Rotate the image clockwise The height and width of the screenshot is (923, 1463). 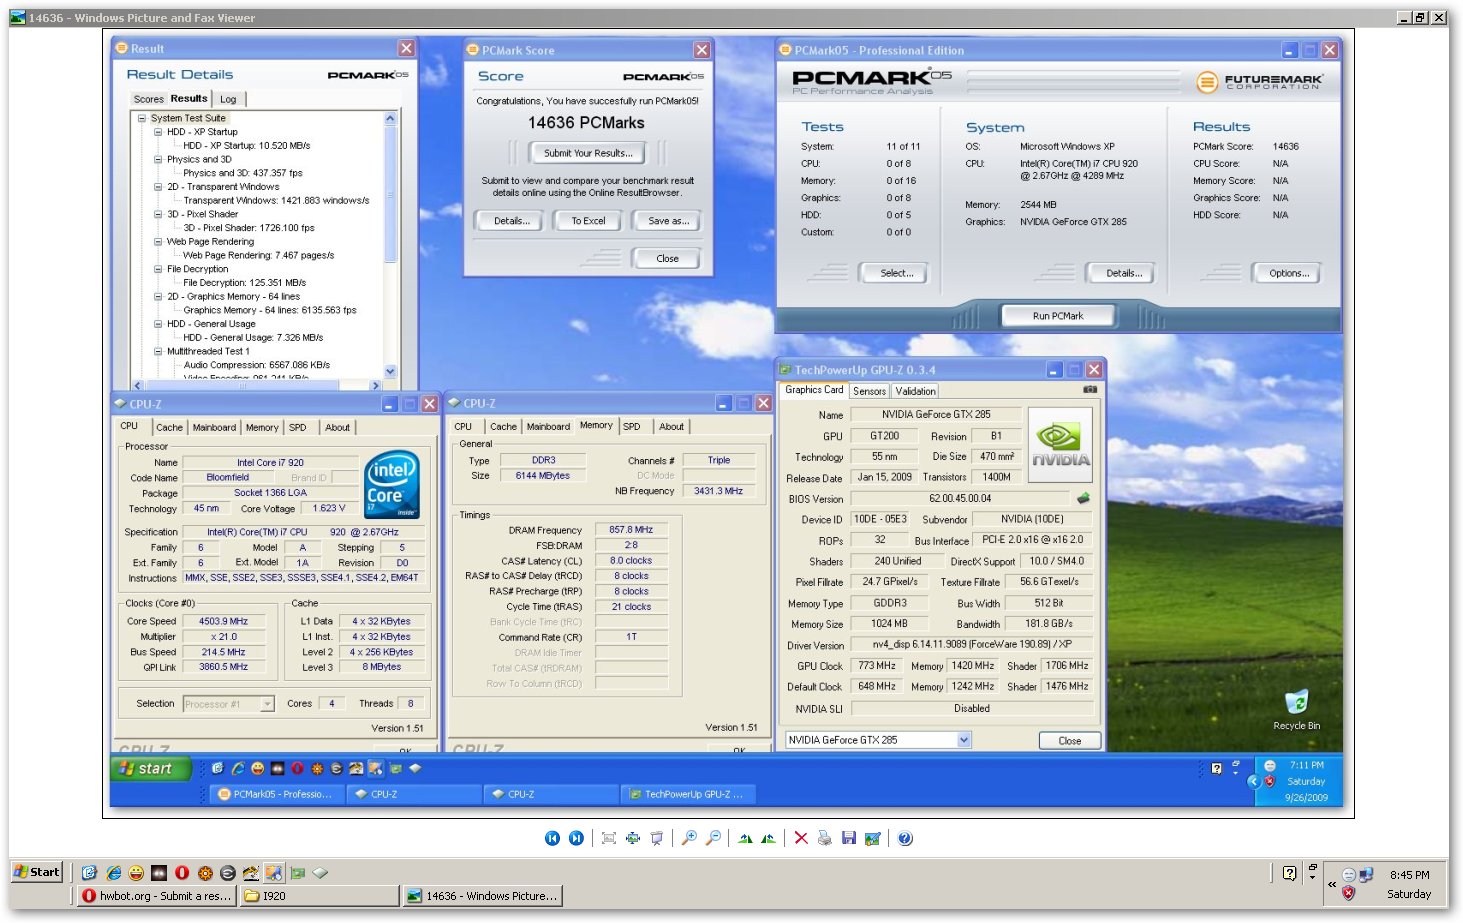coord(745,838)
